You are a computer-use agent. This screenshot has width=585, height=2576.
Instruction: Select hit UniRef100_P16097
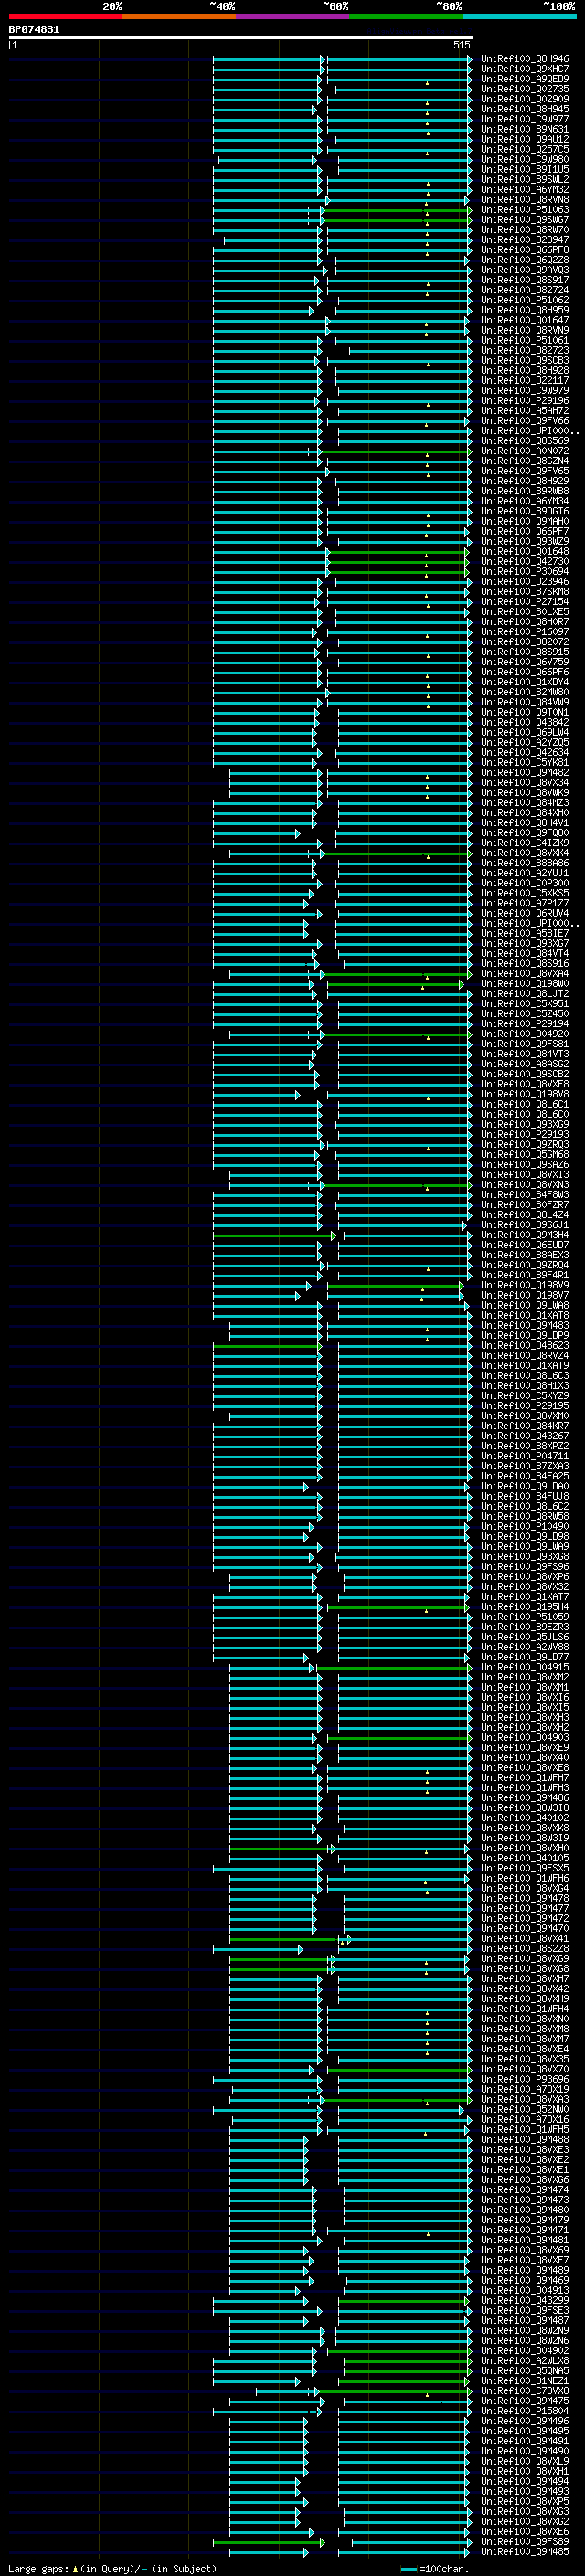click(x=525, y=632)
